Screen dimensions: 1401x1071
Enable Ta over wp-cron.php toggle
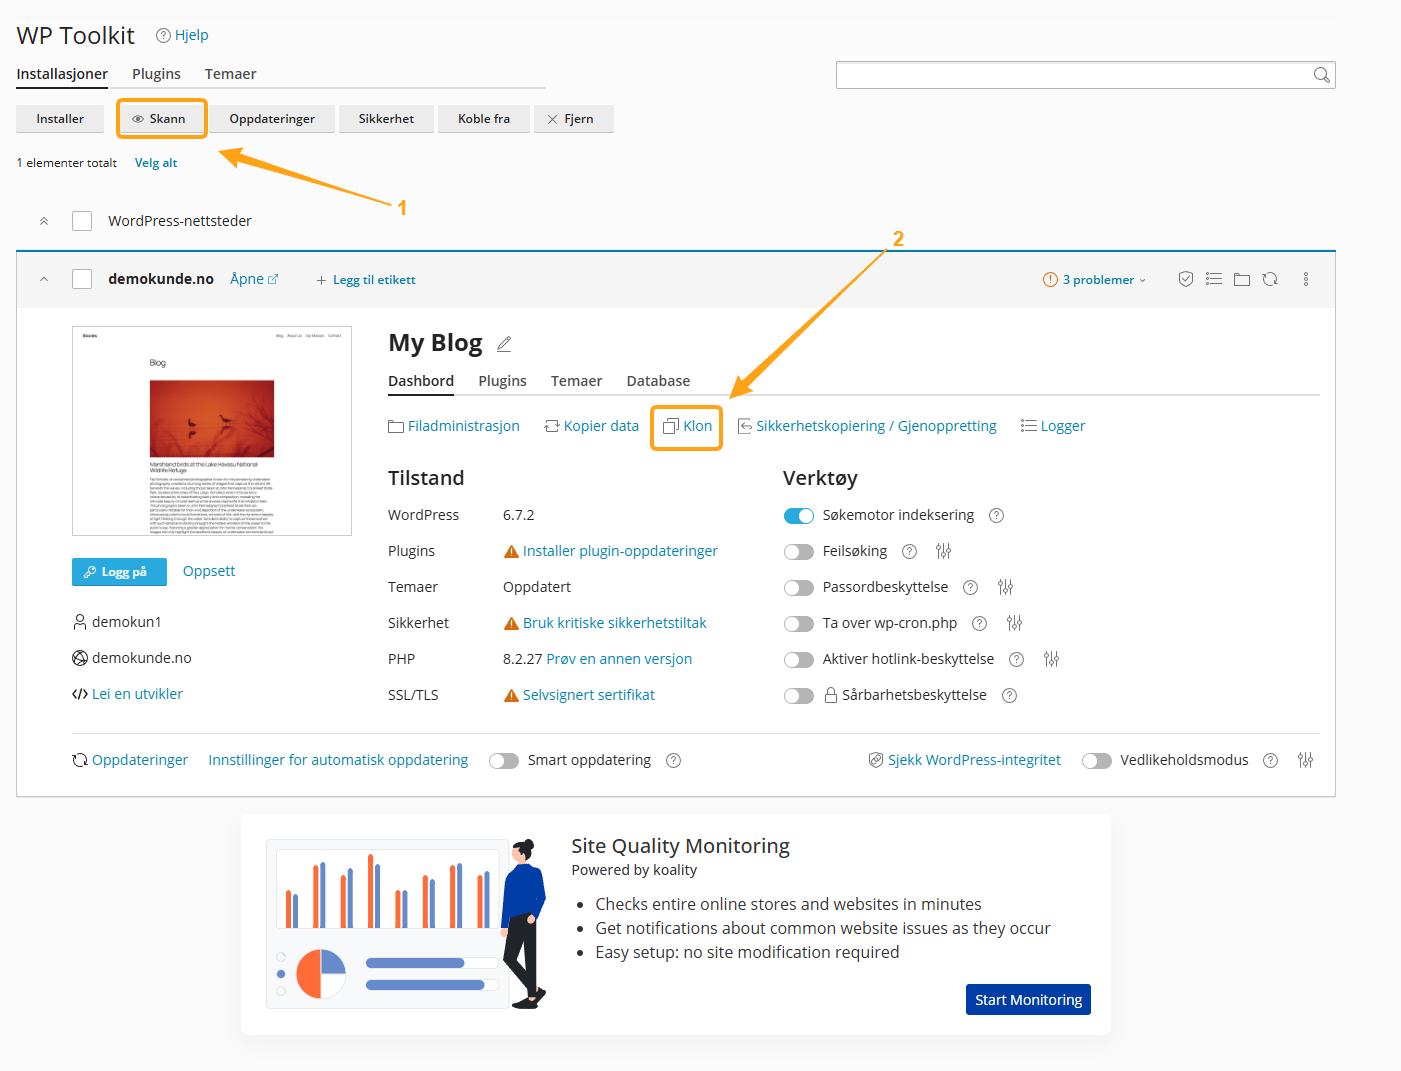coord(799,624)
